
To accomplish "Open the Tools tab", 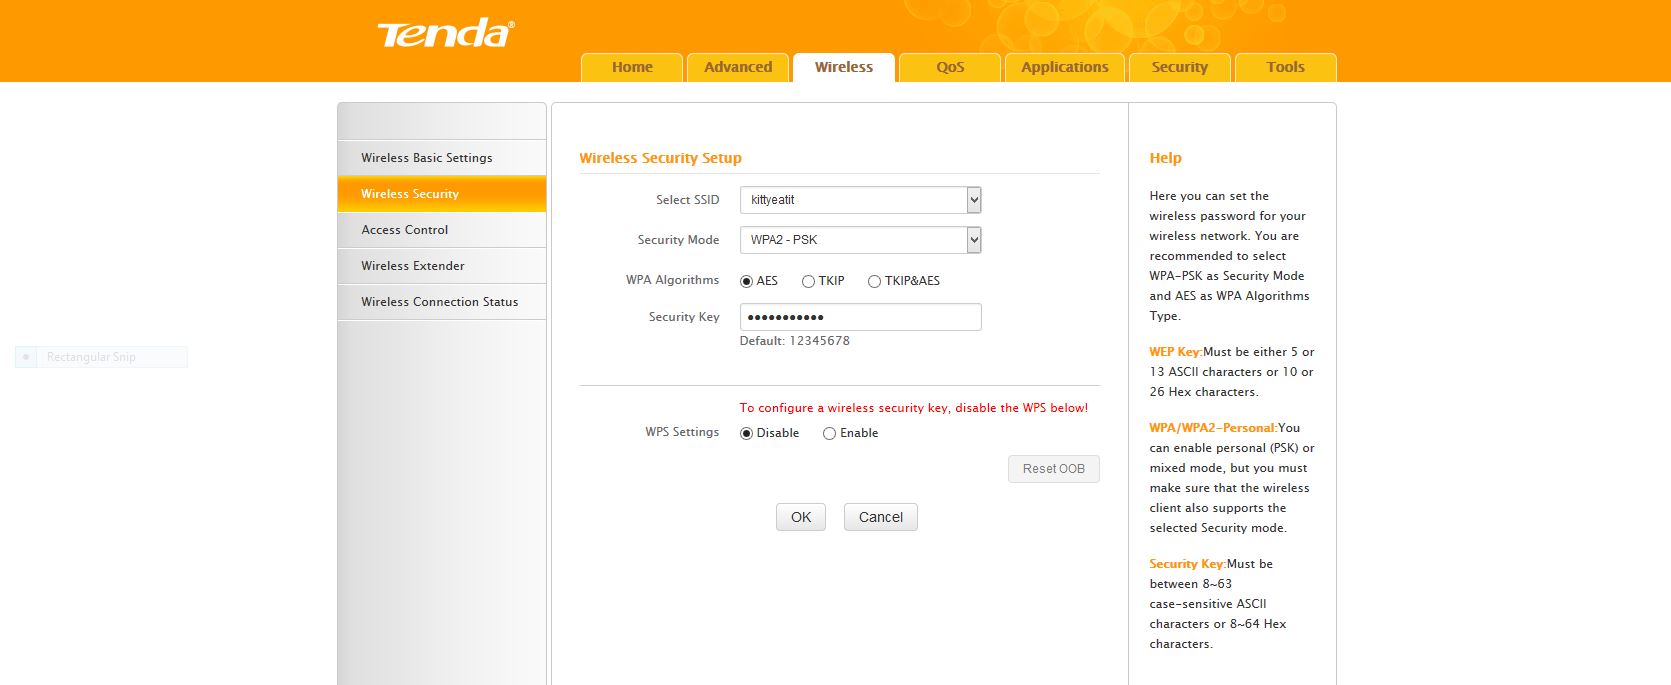I will (1285, 67).
